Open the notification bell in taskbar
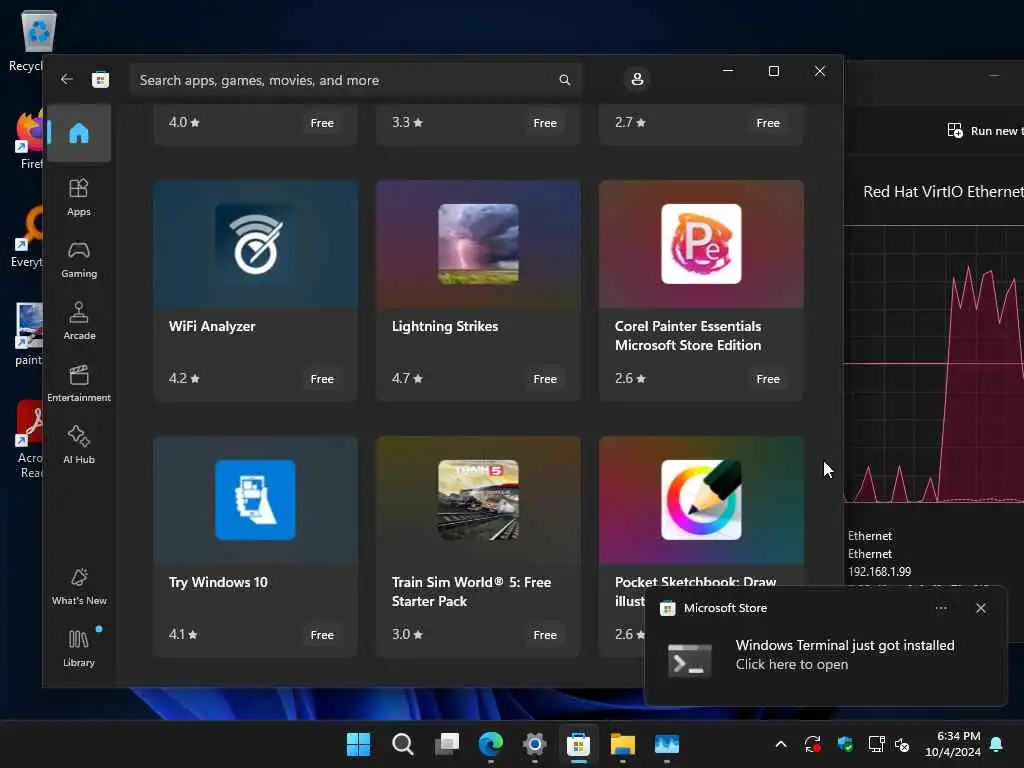Image resolution: width=1024 pixels, height=768 pixels. point(997,744)
